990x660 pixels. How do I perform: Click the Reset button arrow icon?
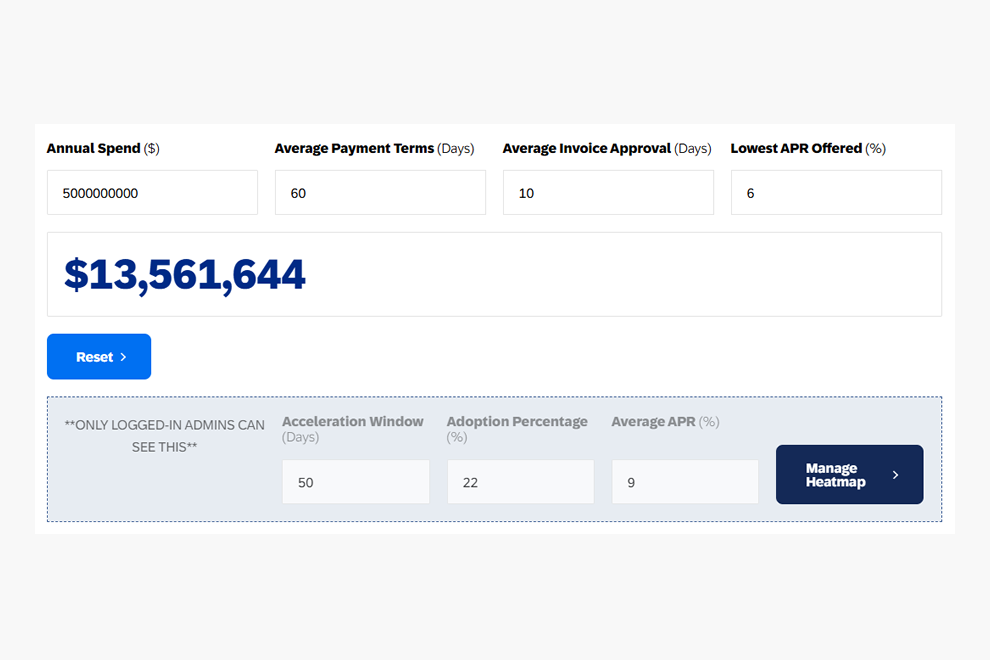click(x=124, y=356)
